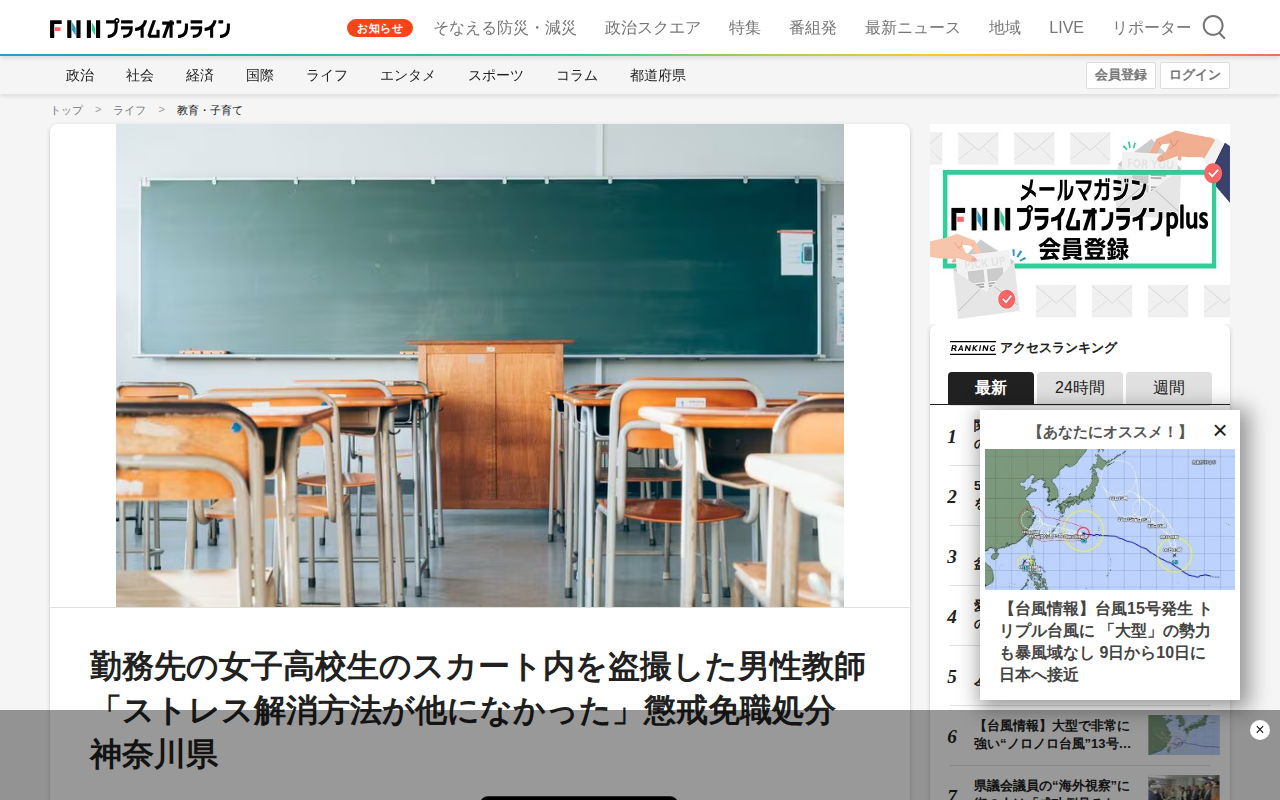
Task: Switch ranking to 24時間 tab
Action: [1080, 388]
